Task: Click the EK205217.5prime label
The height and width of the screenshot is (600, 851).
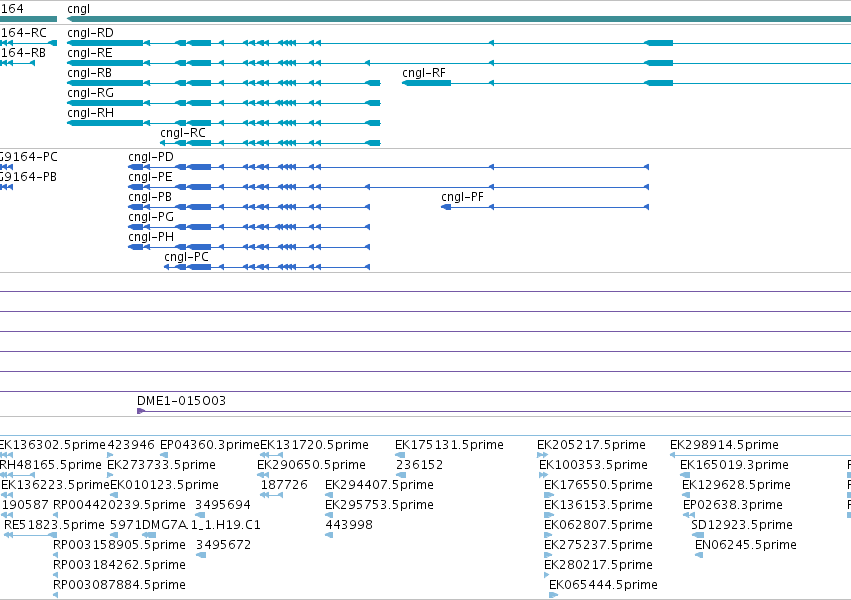Action: click(592, 445)
